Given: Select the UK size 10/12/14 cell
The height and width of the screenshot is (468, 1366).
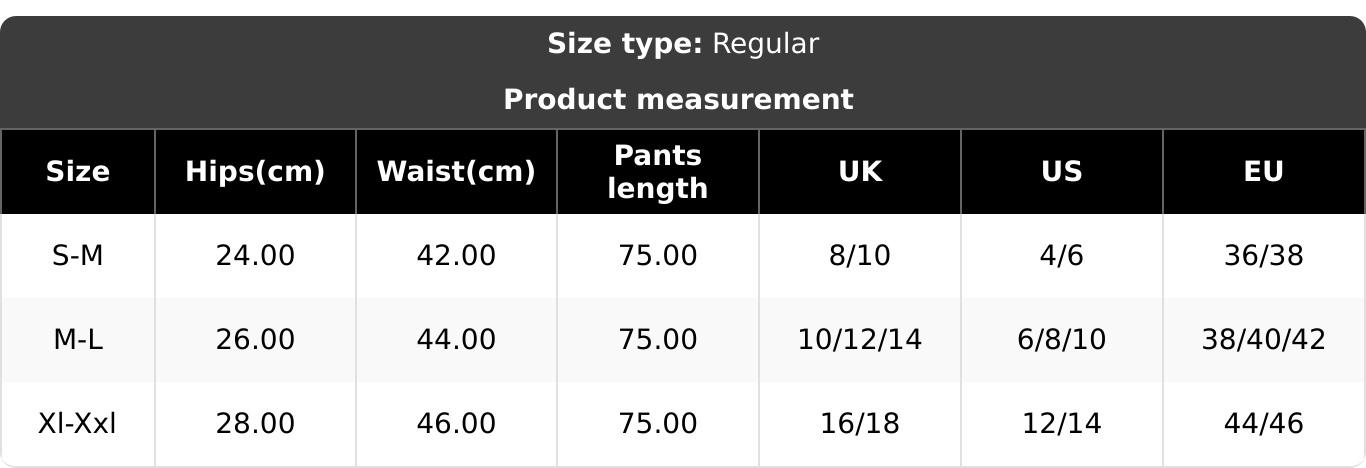Looking at the screenshot, I should pyautogui.click(x=860, y=340).
